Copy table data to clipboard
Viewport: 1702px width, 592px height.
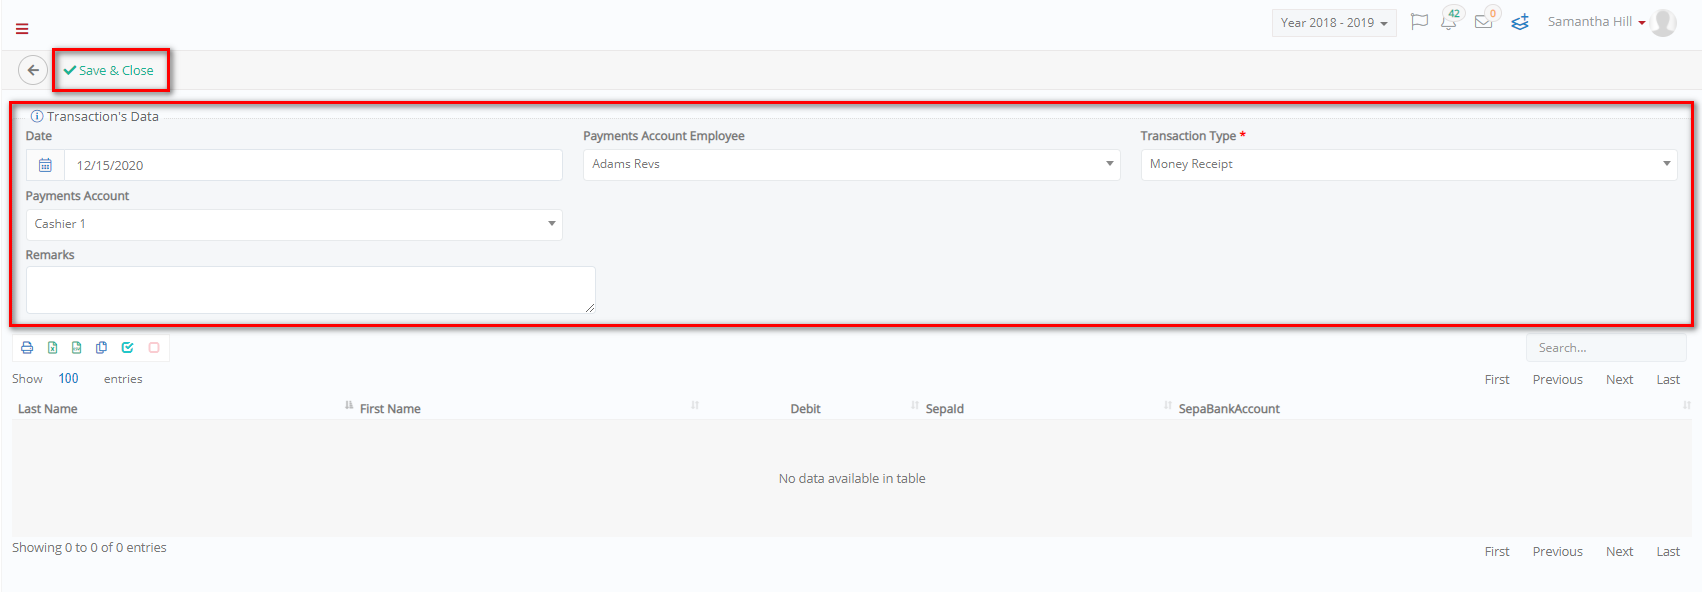click(x=102, y=348)
